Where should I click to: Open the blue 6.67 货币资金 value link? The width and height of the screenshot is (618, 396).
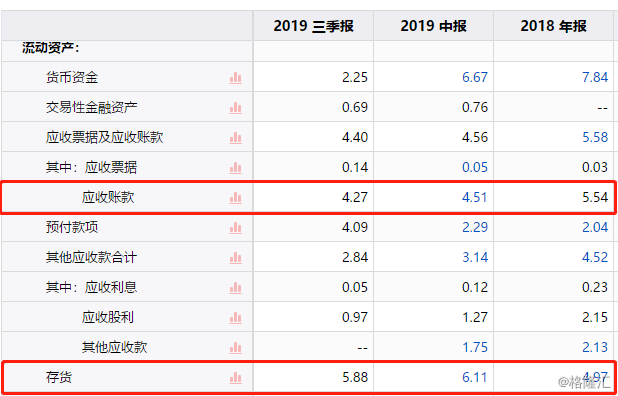click(475, 77)
